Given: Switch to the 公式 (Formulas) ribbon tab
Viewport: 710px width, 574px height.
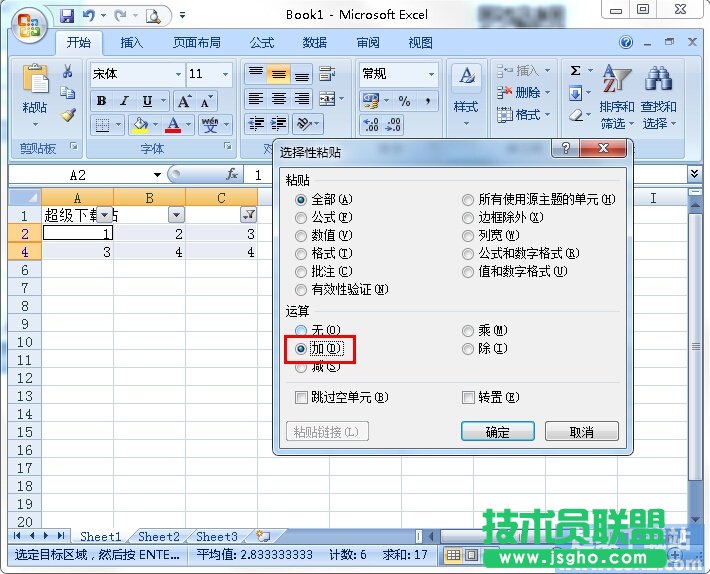Looking at the screenshot, I should pos(262,43).
